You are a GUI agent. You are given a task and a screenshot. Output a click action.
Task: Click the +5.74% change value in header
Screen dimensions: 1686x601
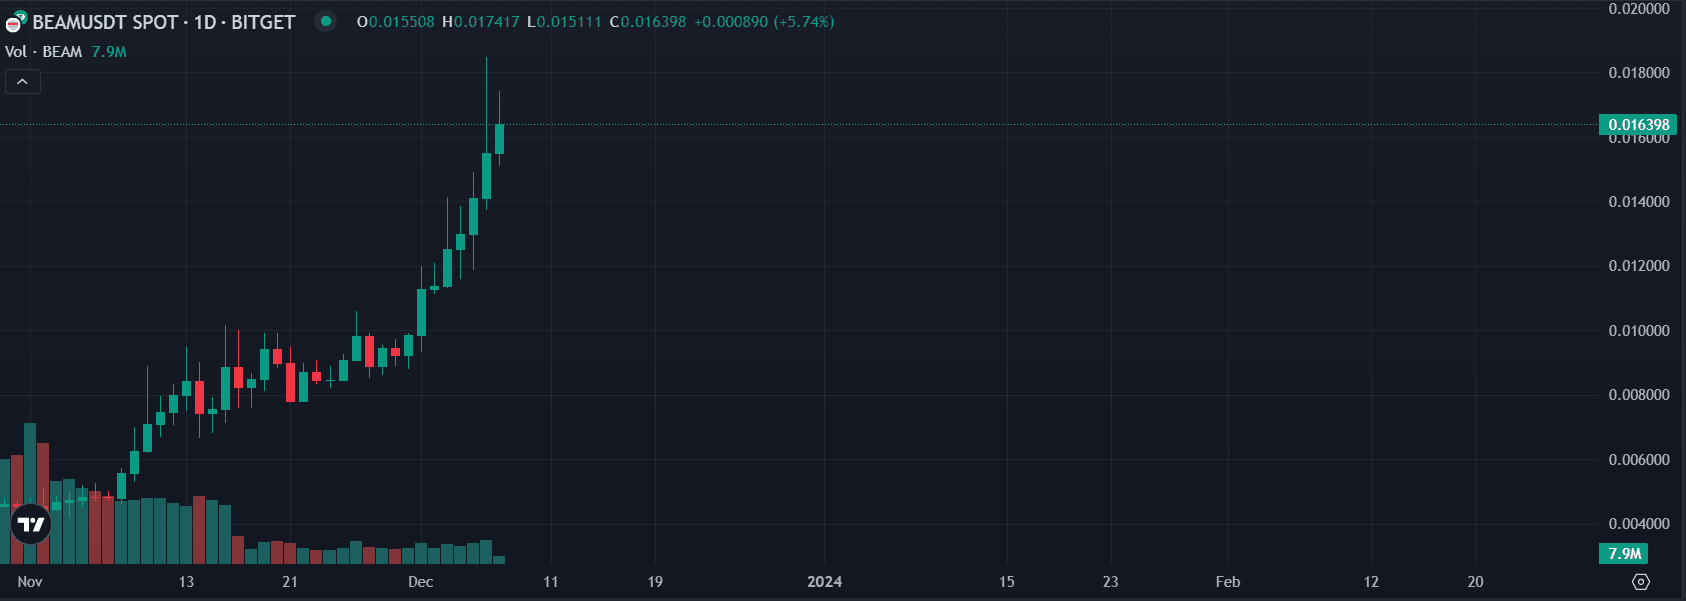(803, 22)
